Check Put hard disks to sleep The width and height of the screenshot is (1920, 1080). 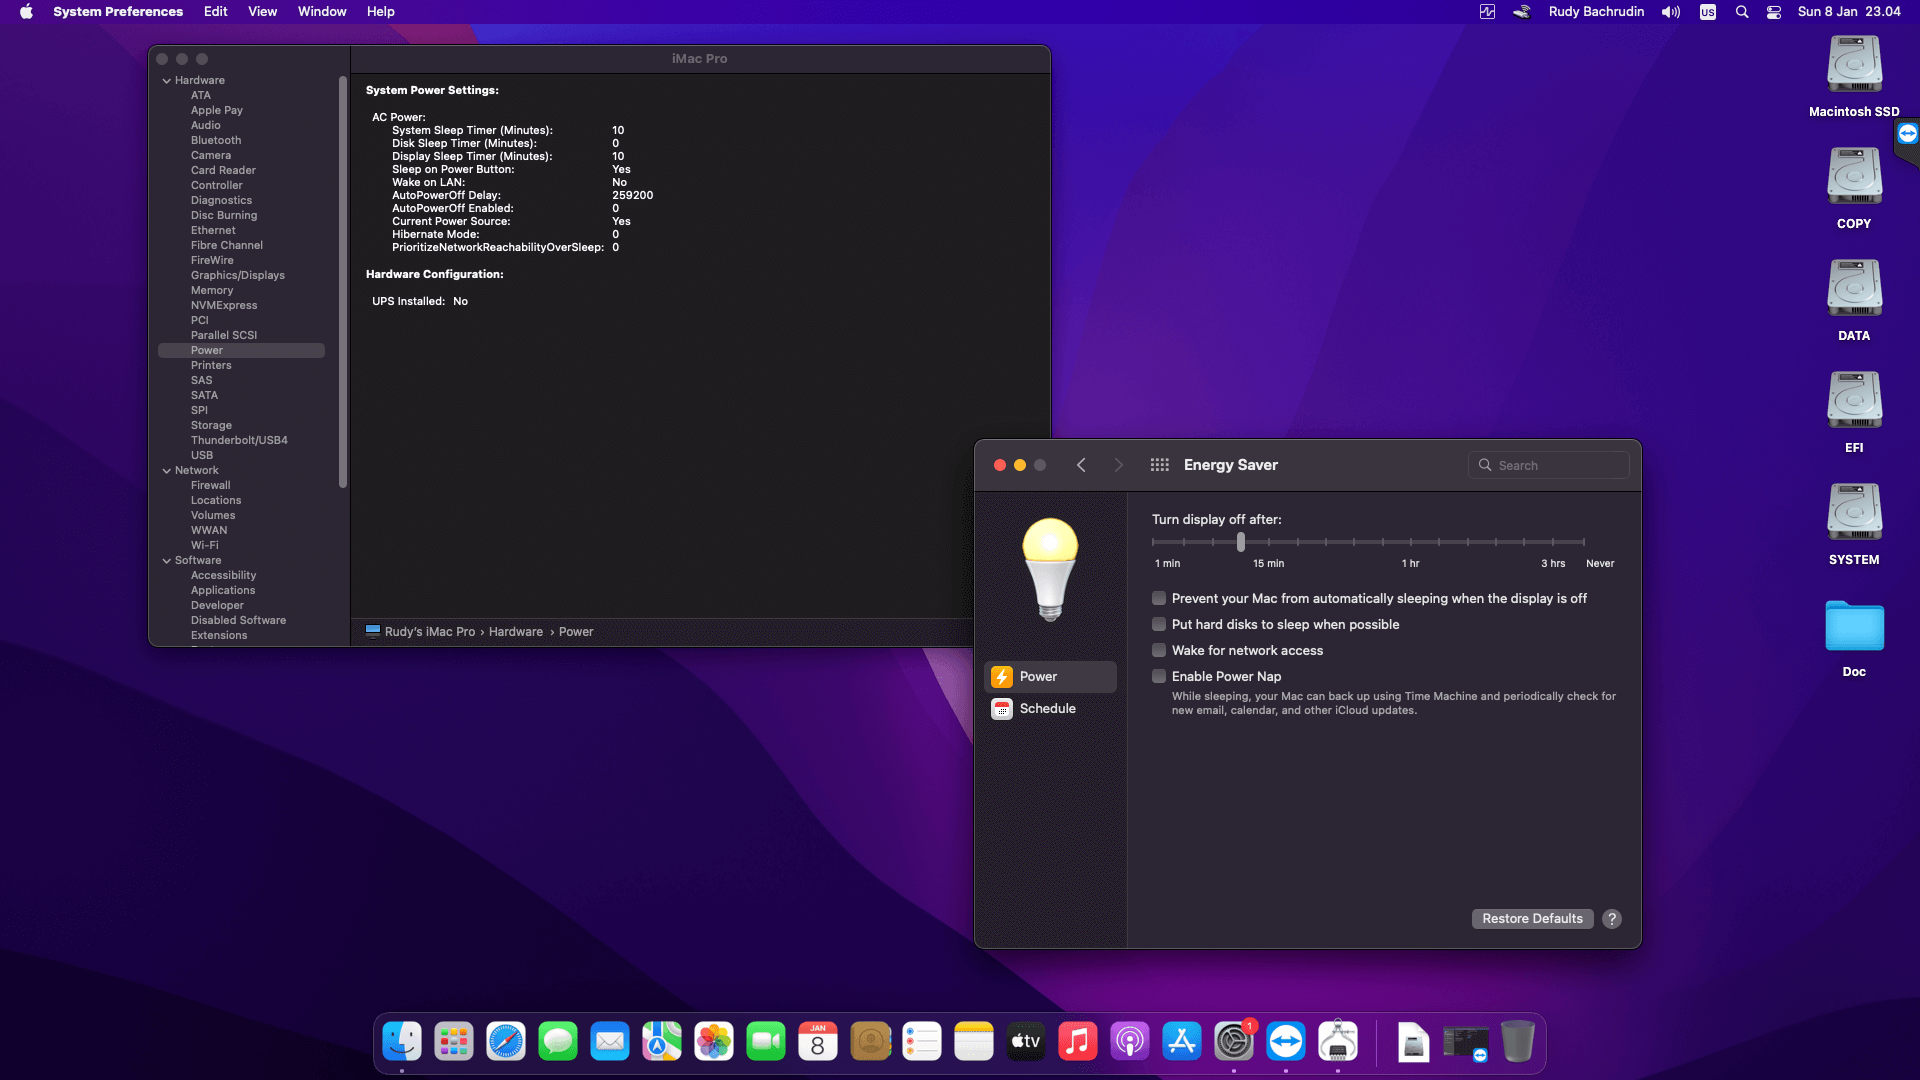[x=1159, y=624]
